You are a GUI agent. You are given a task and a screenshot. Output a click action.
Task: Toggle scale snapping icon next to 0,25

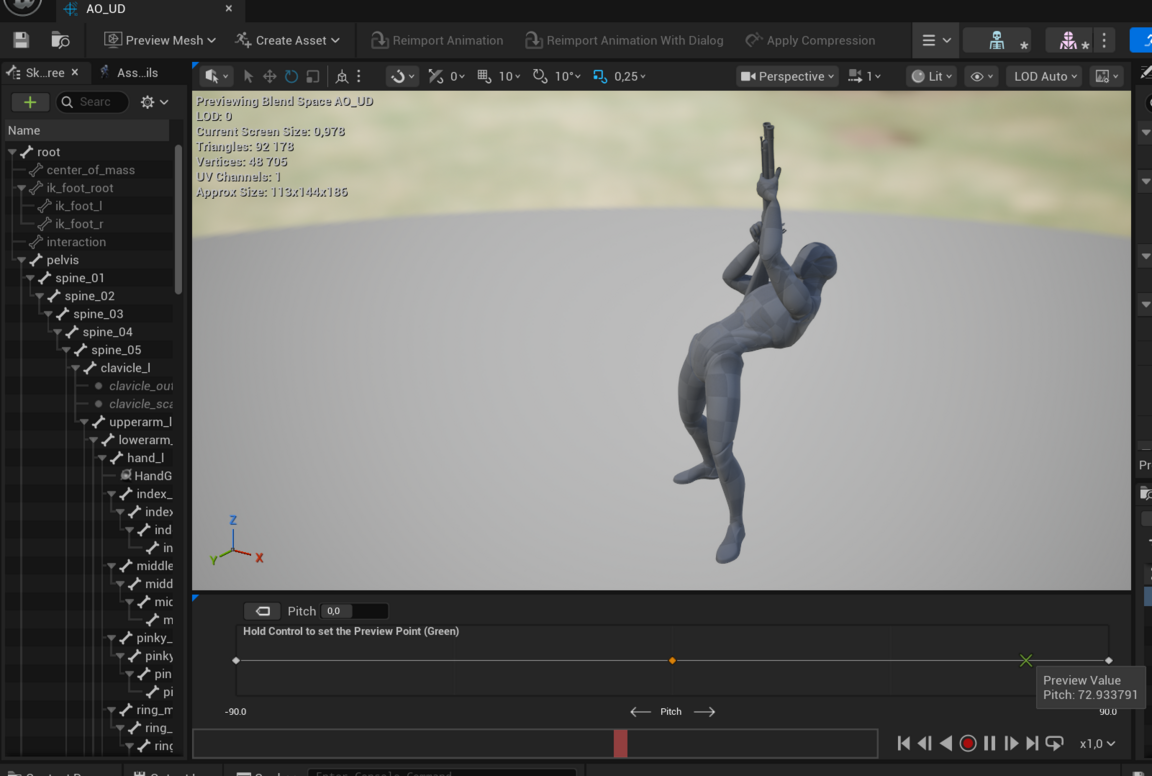pos(600,76)
